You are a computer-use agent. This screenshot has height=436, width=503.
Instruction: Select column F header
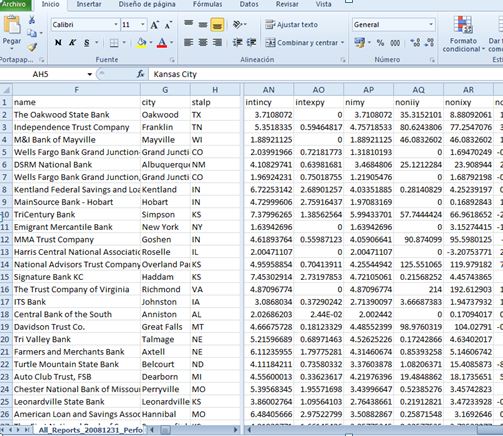76,90
